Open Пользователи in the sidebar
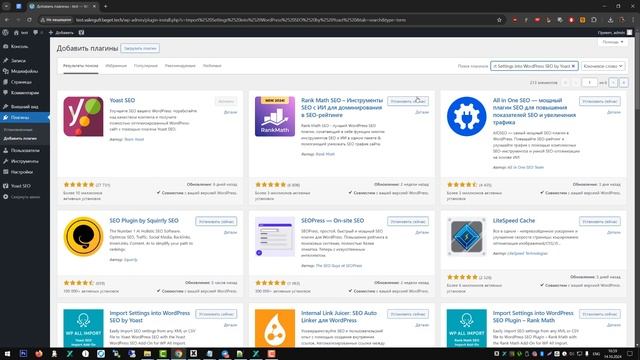Image resolution: width=640 pixels, height=360 pixels. pos(24,150)
